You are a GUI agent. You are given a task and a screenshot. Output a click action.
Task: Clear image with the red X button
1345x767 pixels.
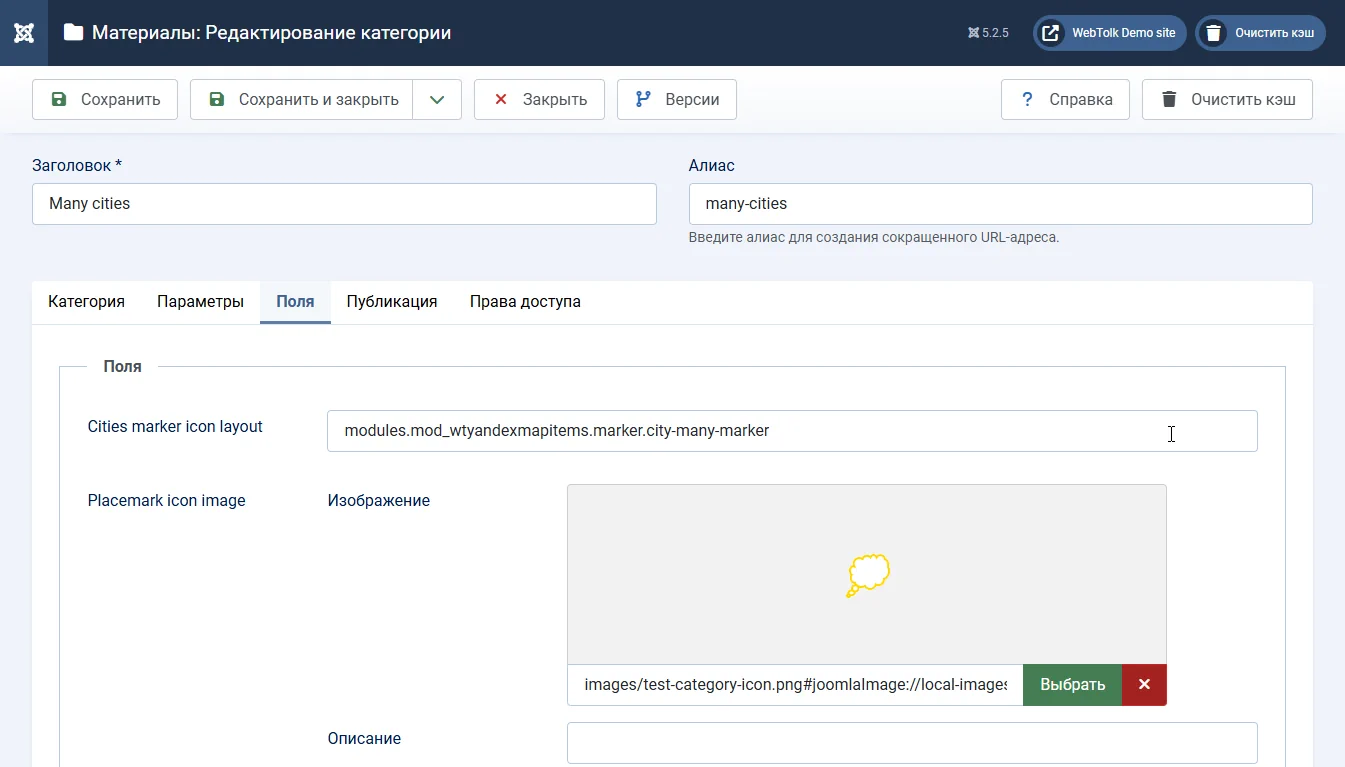coord(1144,685)
